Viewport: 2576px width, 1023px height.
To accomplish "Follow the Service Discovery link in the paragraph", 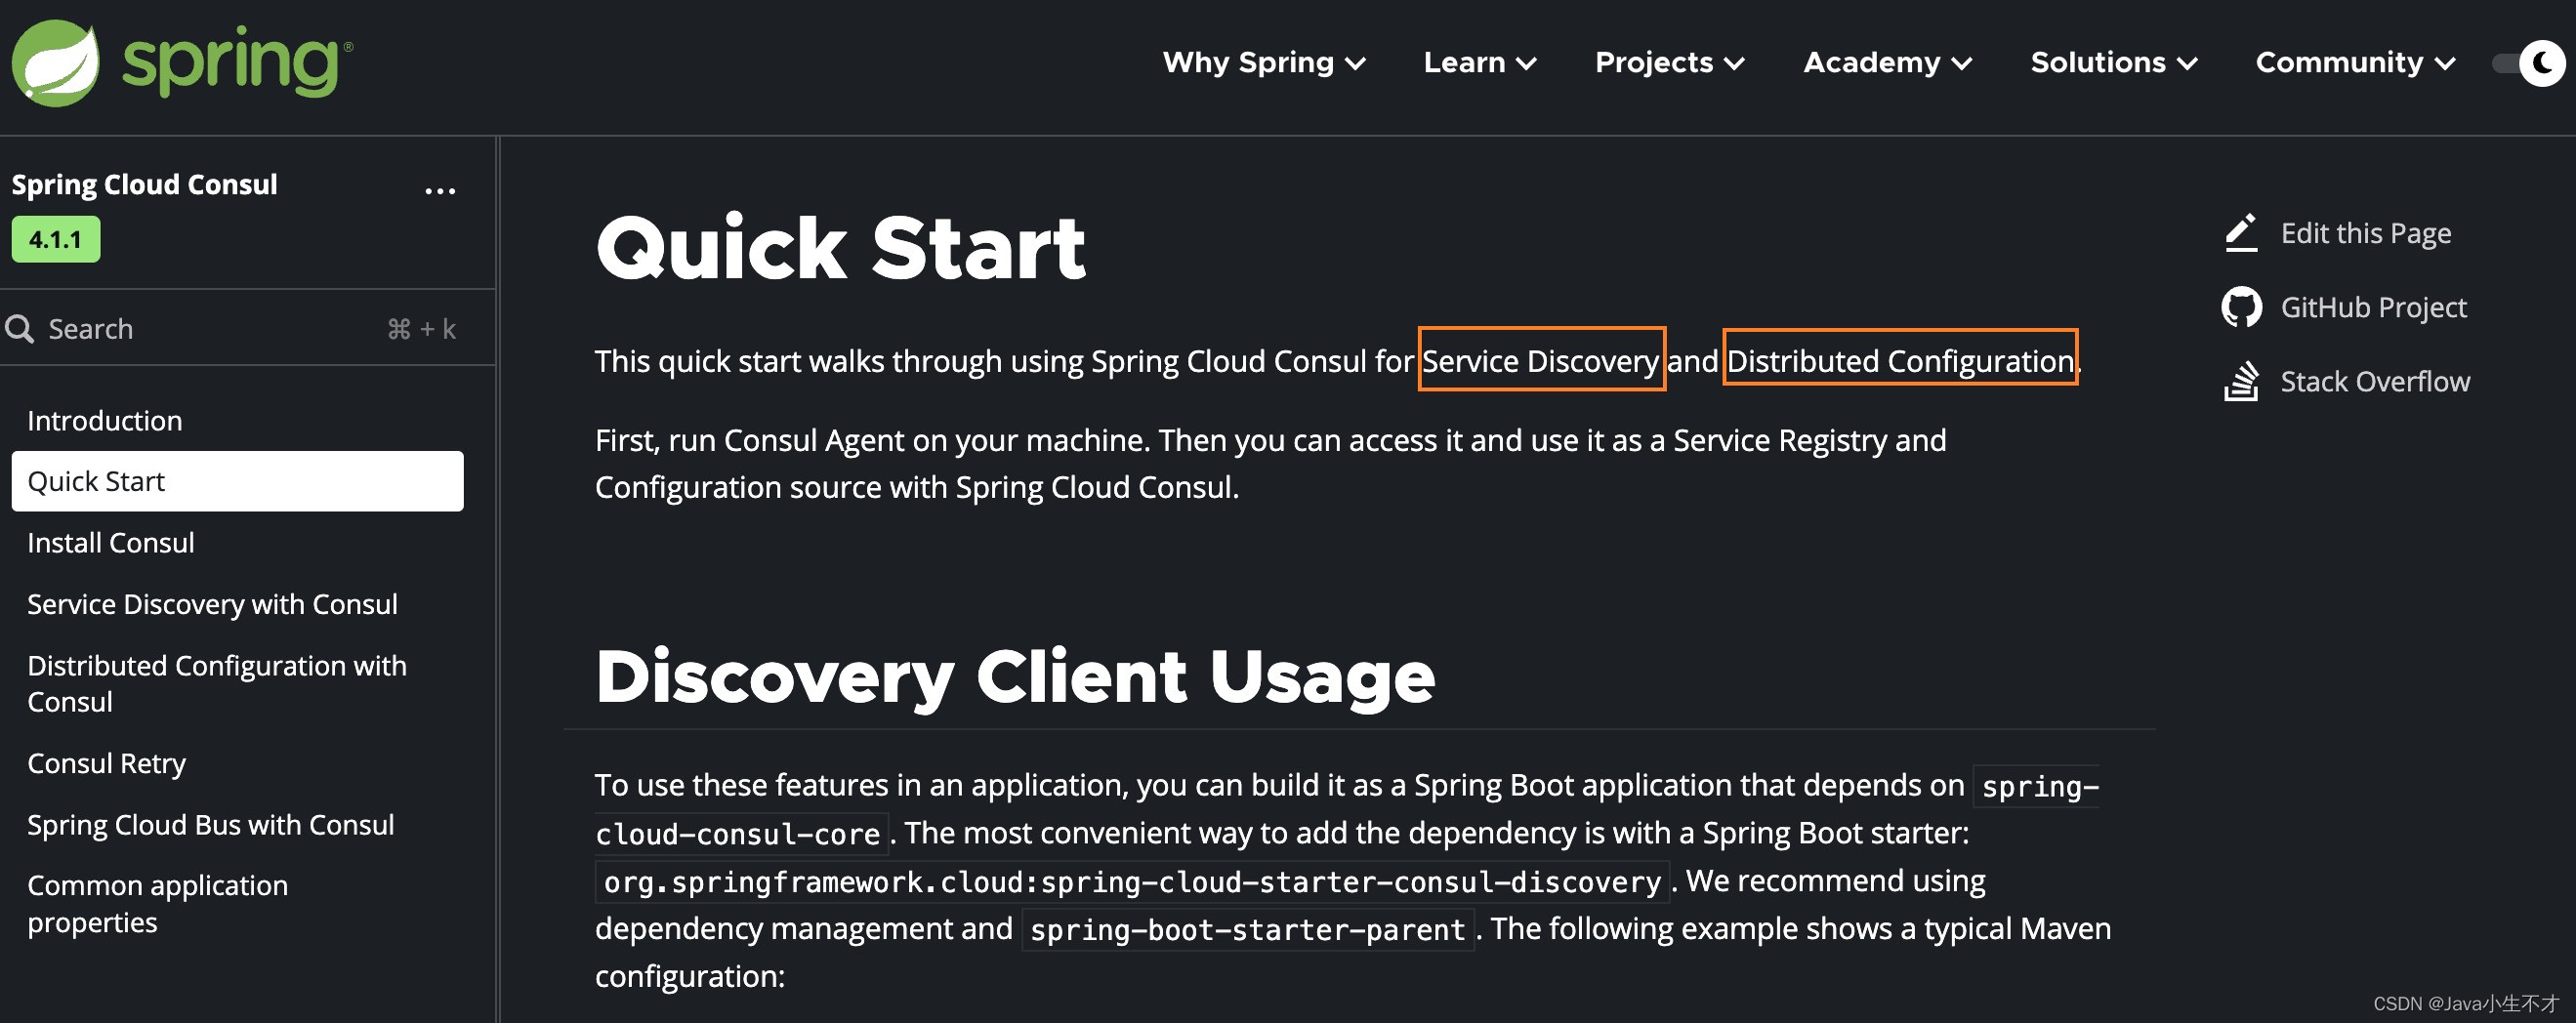I will coord(1540,361).
